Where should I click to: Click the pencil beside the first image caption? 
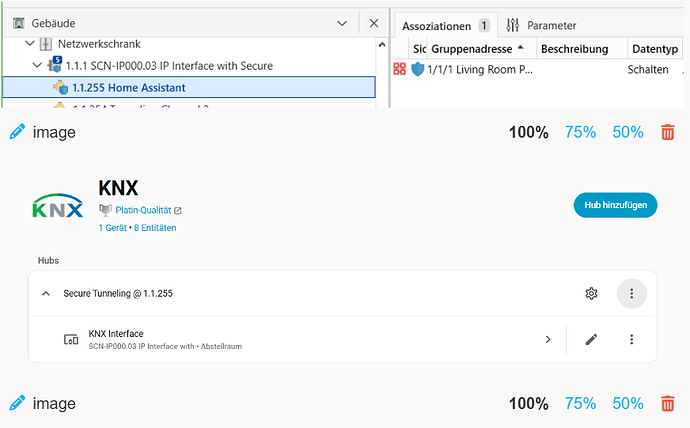pos(17,132)
